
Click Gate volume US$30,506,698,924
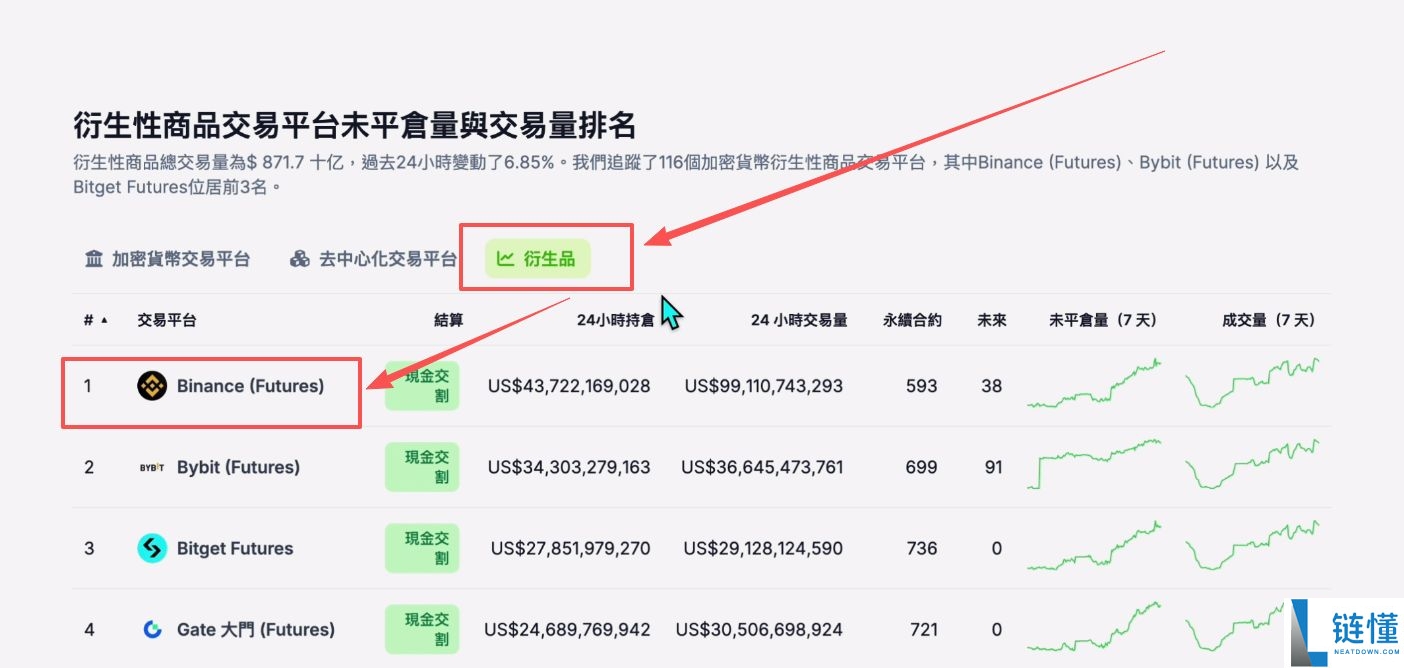point(759,629)
